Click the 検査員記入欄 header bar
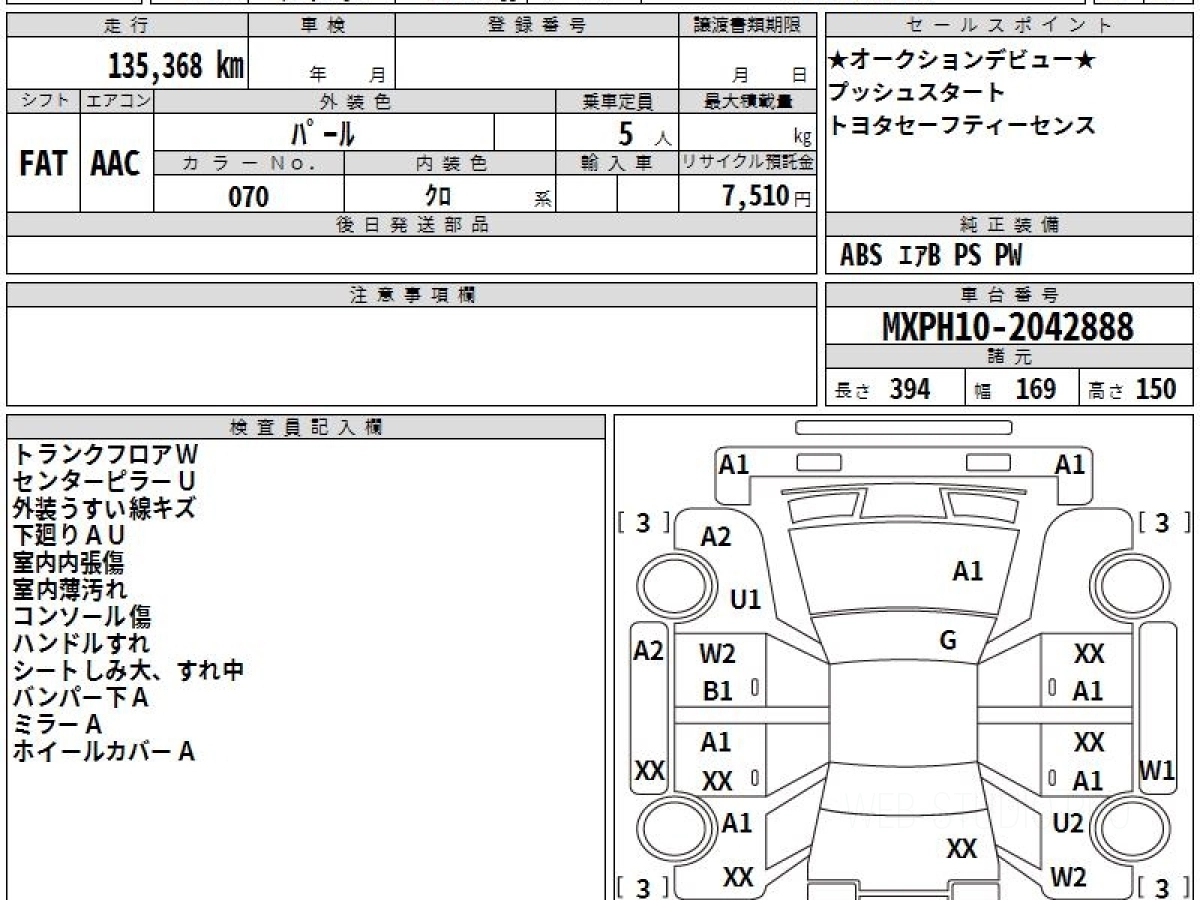Image resolution: width=1200 pixels, height=900 pixels. point(305,427)
